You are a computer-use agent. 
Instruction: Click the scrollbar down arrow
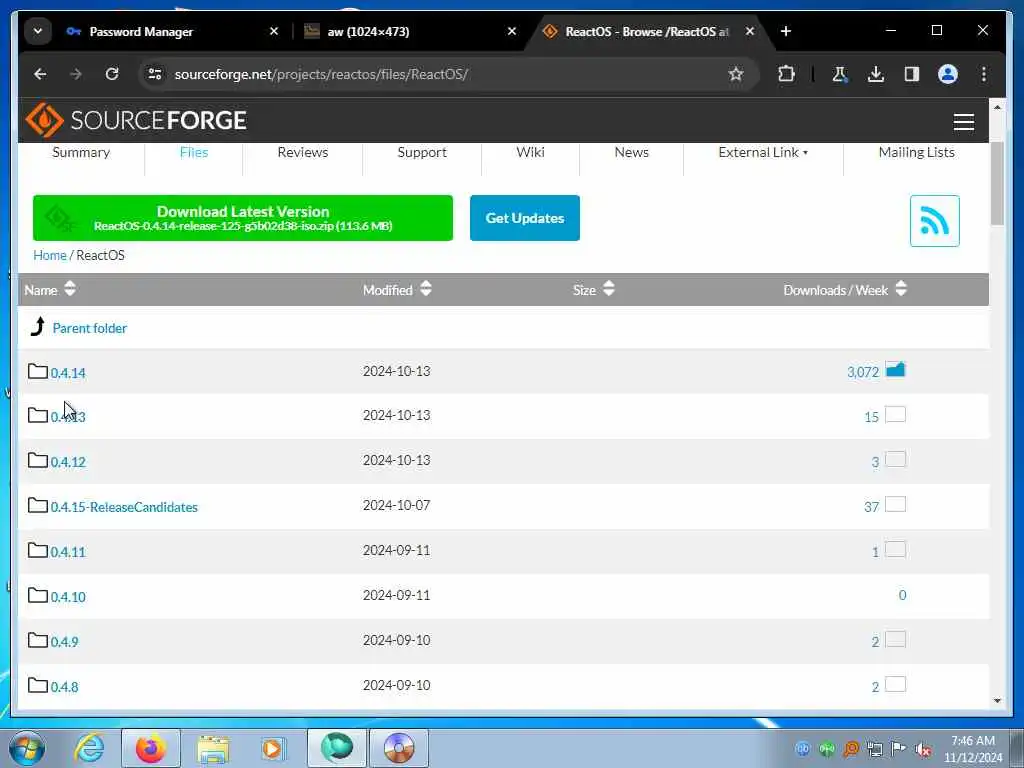tap(997, 701)
